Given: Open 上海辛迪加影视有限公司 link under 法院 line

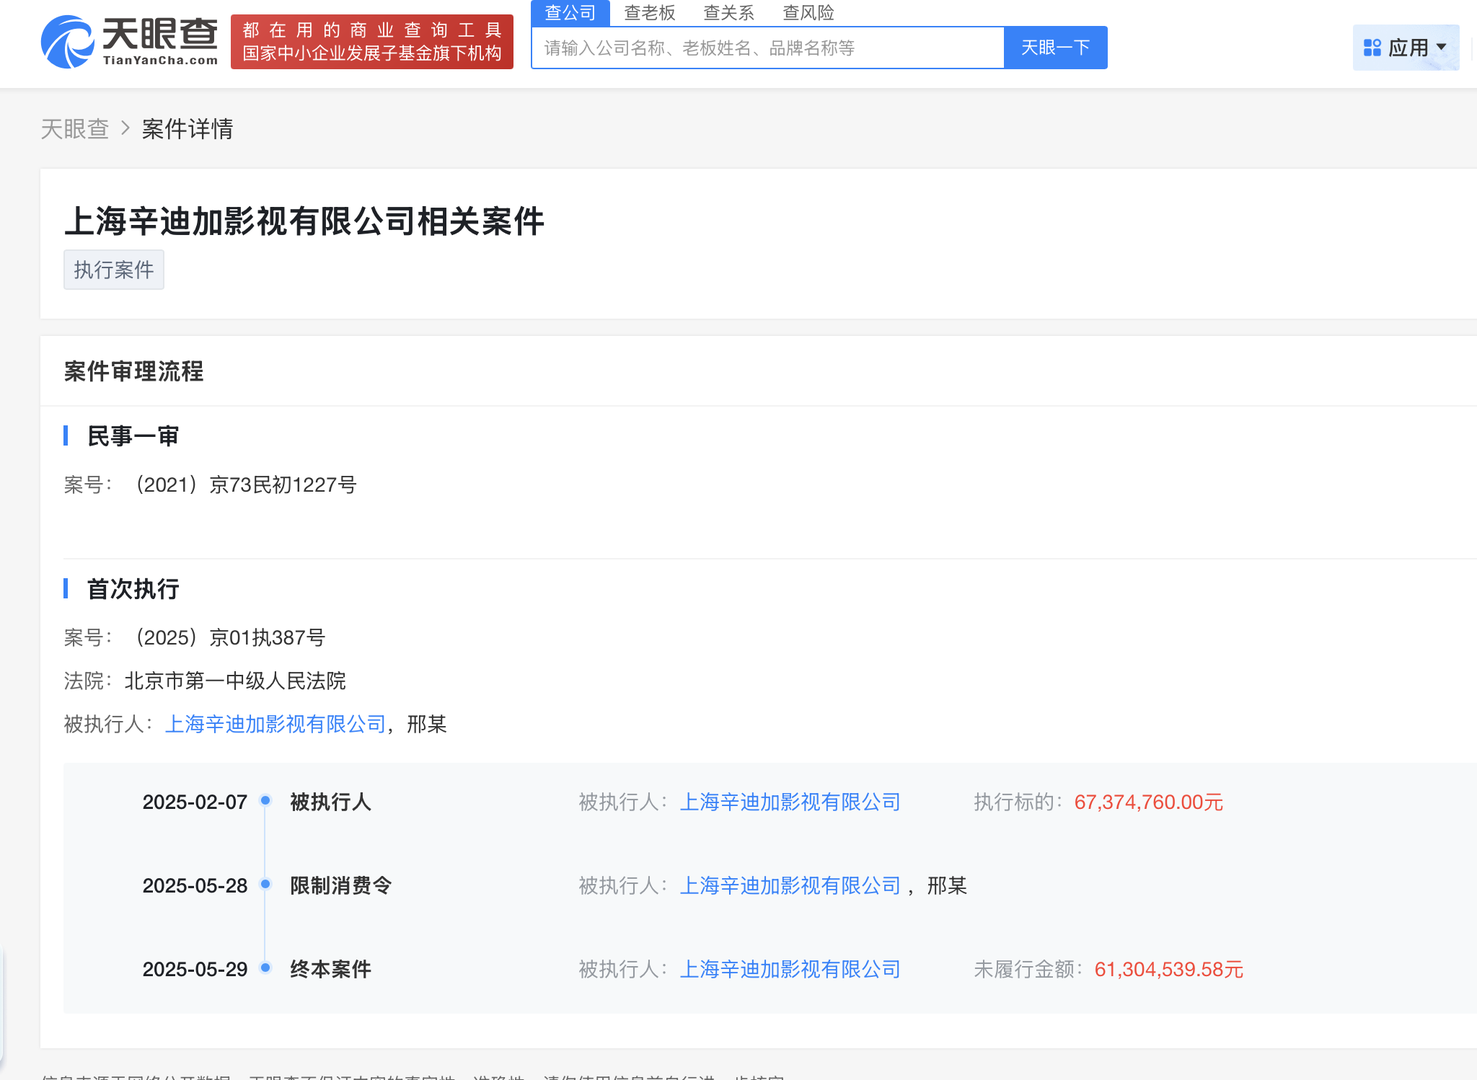Looking at the screenshot, I should point(275,724).
